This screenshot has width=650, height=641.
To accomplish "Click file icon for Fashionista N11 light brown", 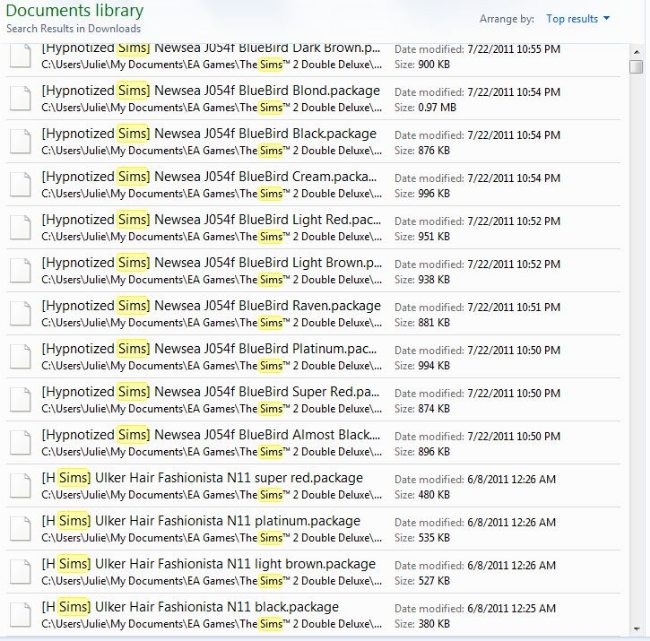I will [x=21, y=573].
